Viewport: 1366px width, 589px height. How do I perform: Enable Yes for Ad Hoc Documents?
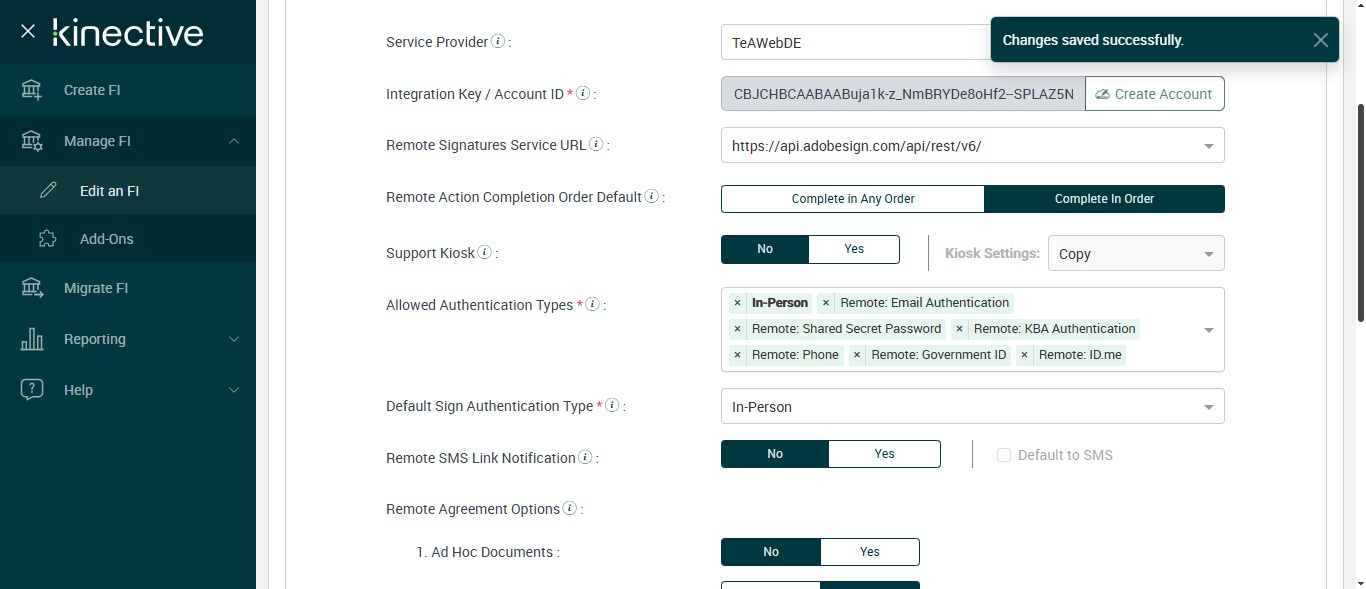869,552
